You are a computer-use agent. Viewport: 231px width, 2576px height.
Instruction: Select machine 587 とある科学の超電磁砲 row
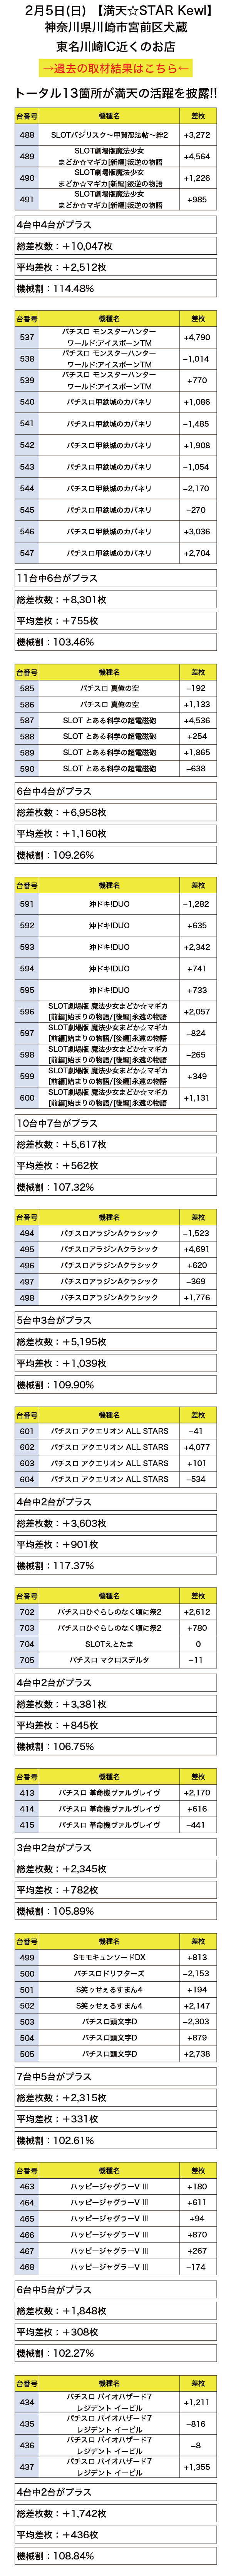[x=115, y=720]
